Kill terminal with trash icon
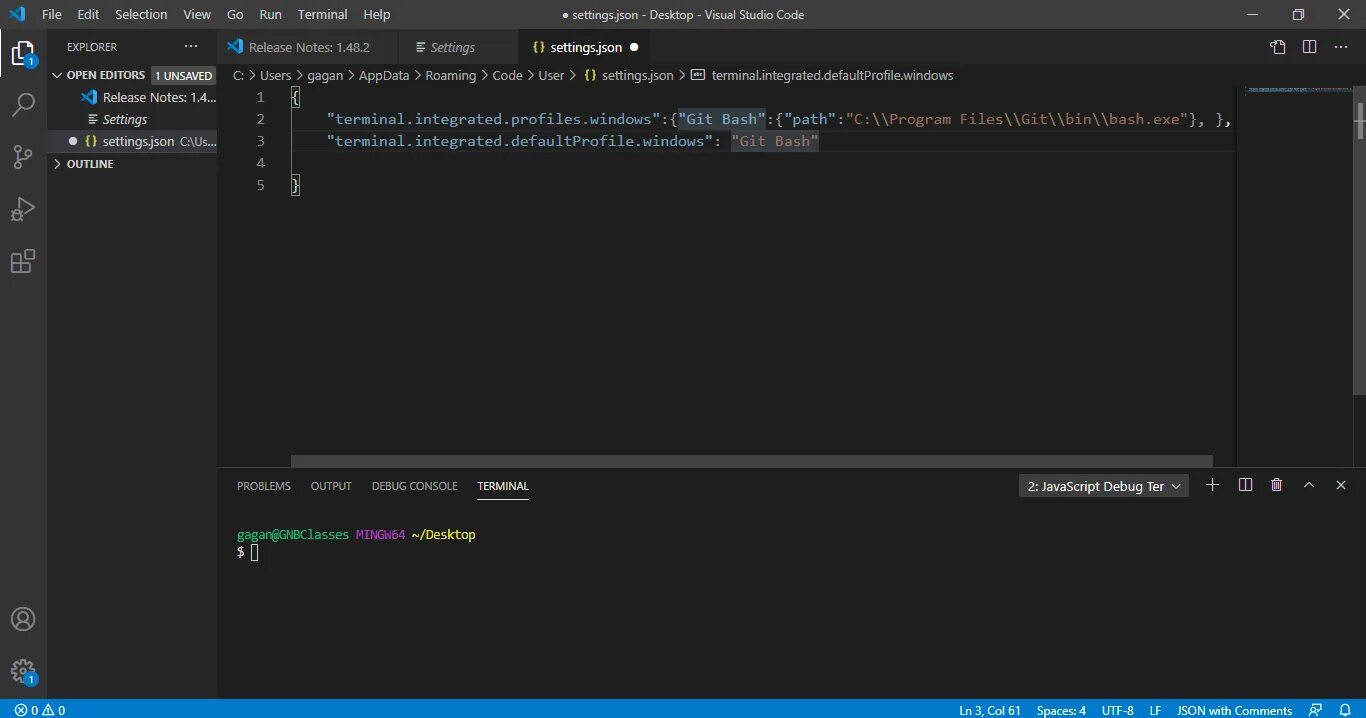This screenshot has width=1366, height=718. click(1277, 485)
